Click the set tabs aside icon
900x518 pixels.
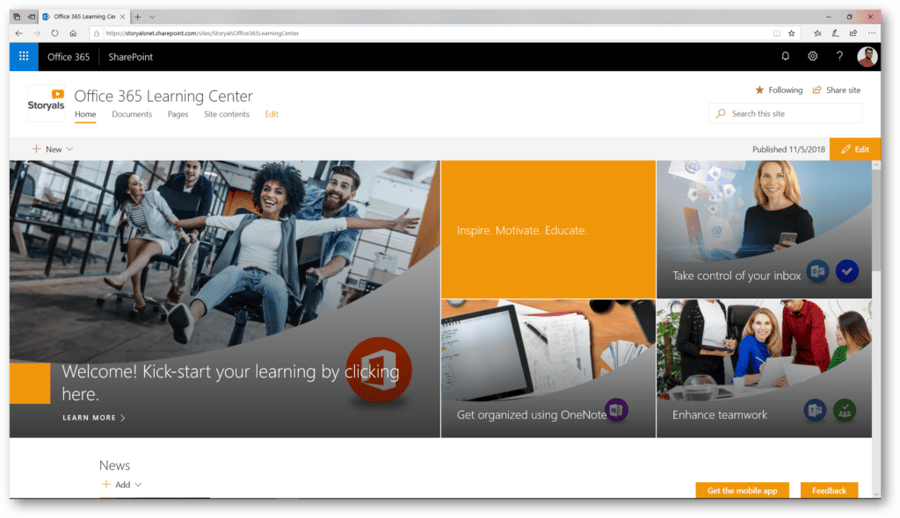click(32, 17)
